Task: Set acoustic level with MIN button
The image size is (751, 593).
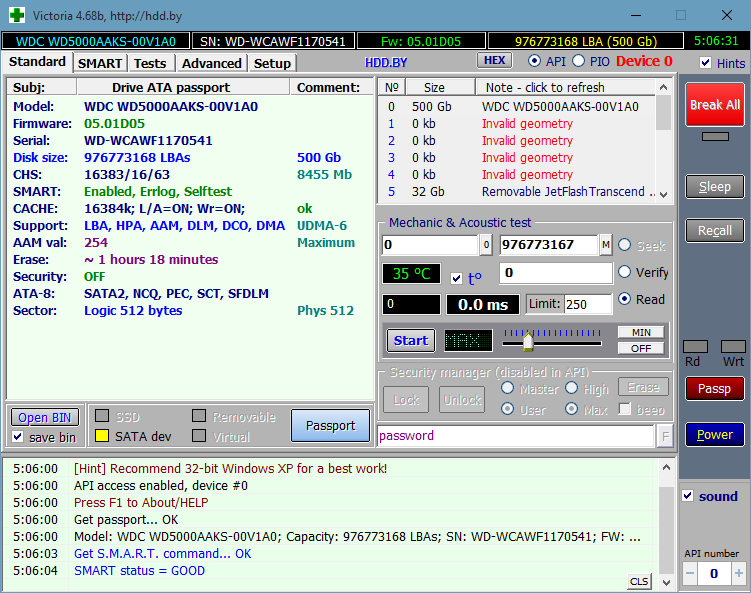Action: (641, 332)
